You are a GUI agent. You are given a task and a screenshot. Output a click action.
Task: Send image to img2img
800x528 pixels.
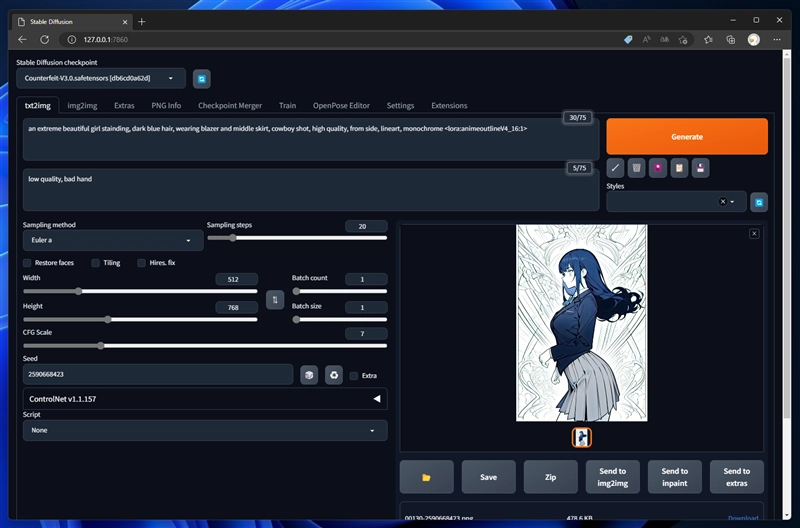(x=613, y=477)
